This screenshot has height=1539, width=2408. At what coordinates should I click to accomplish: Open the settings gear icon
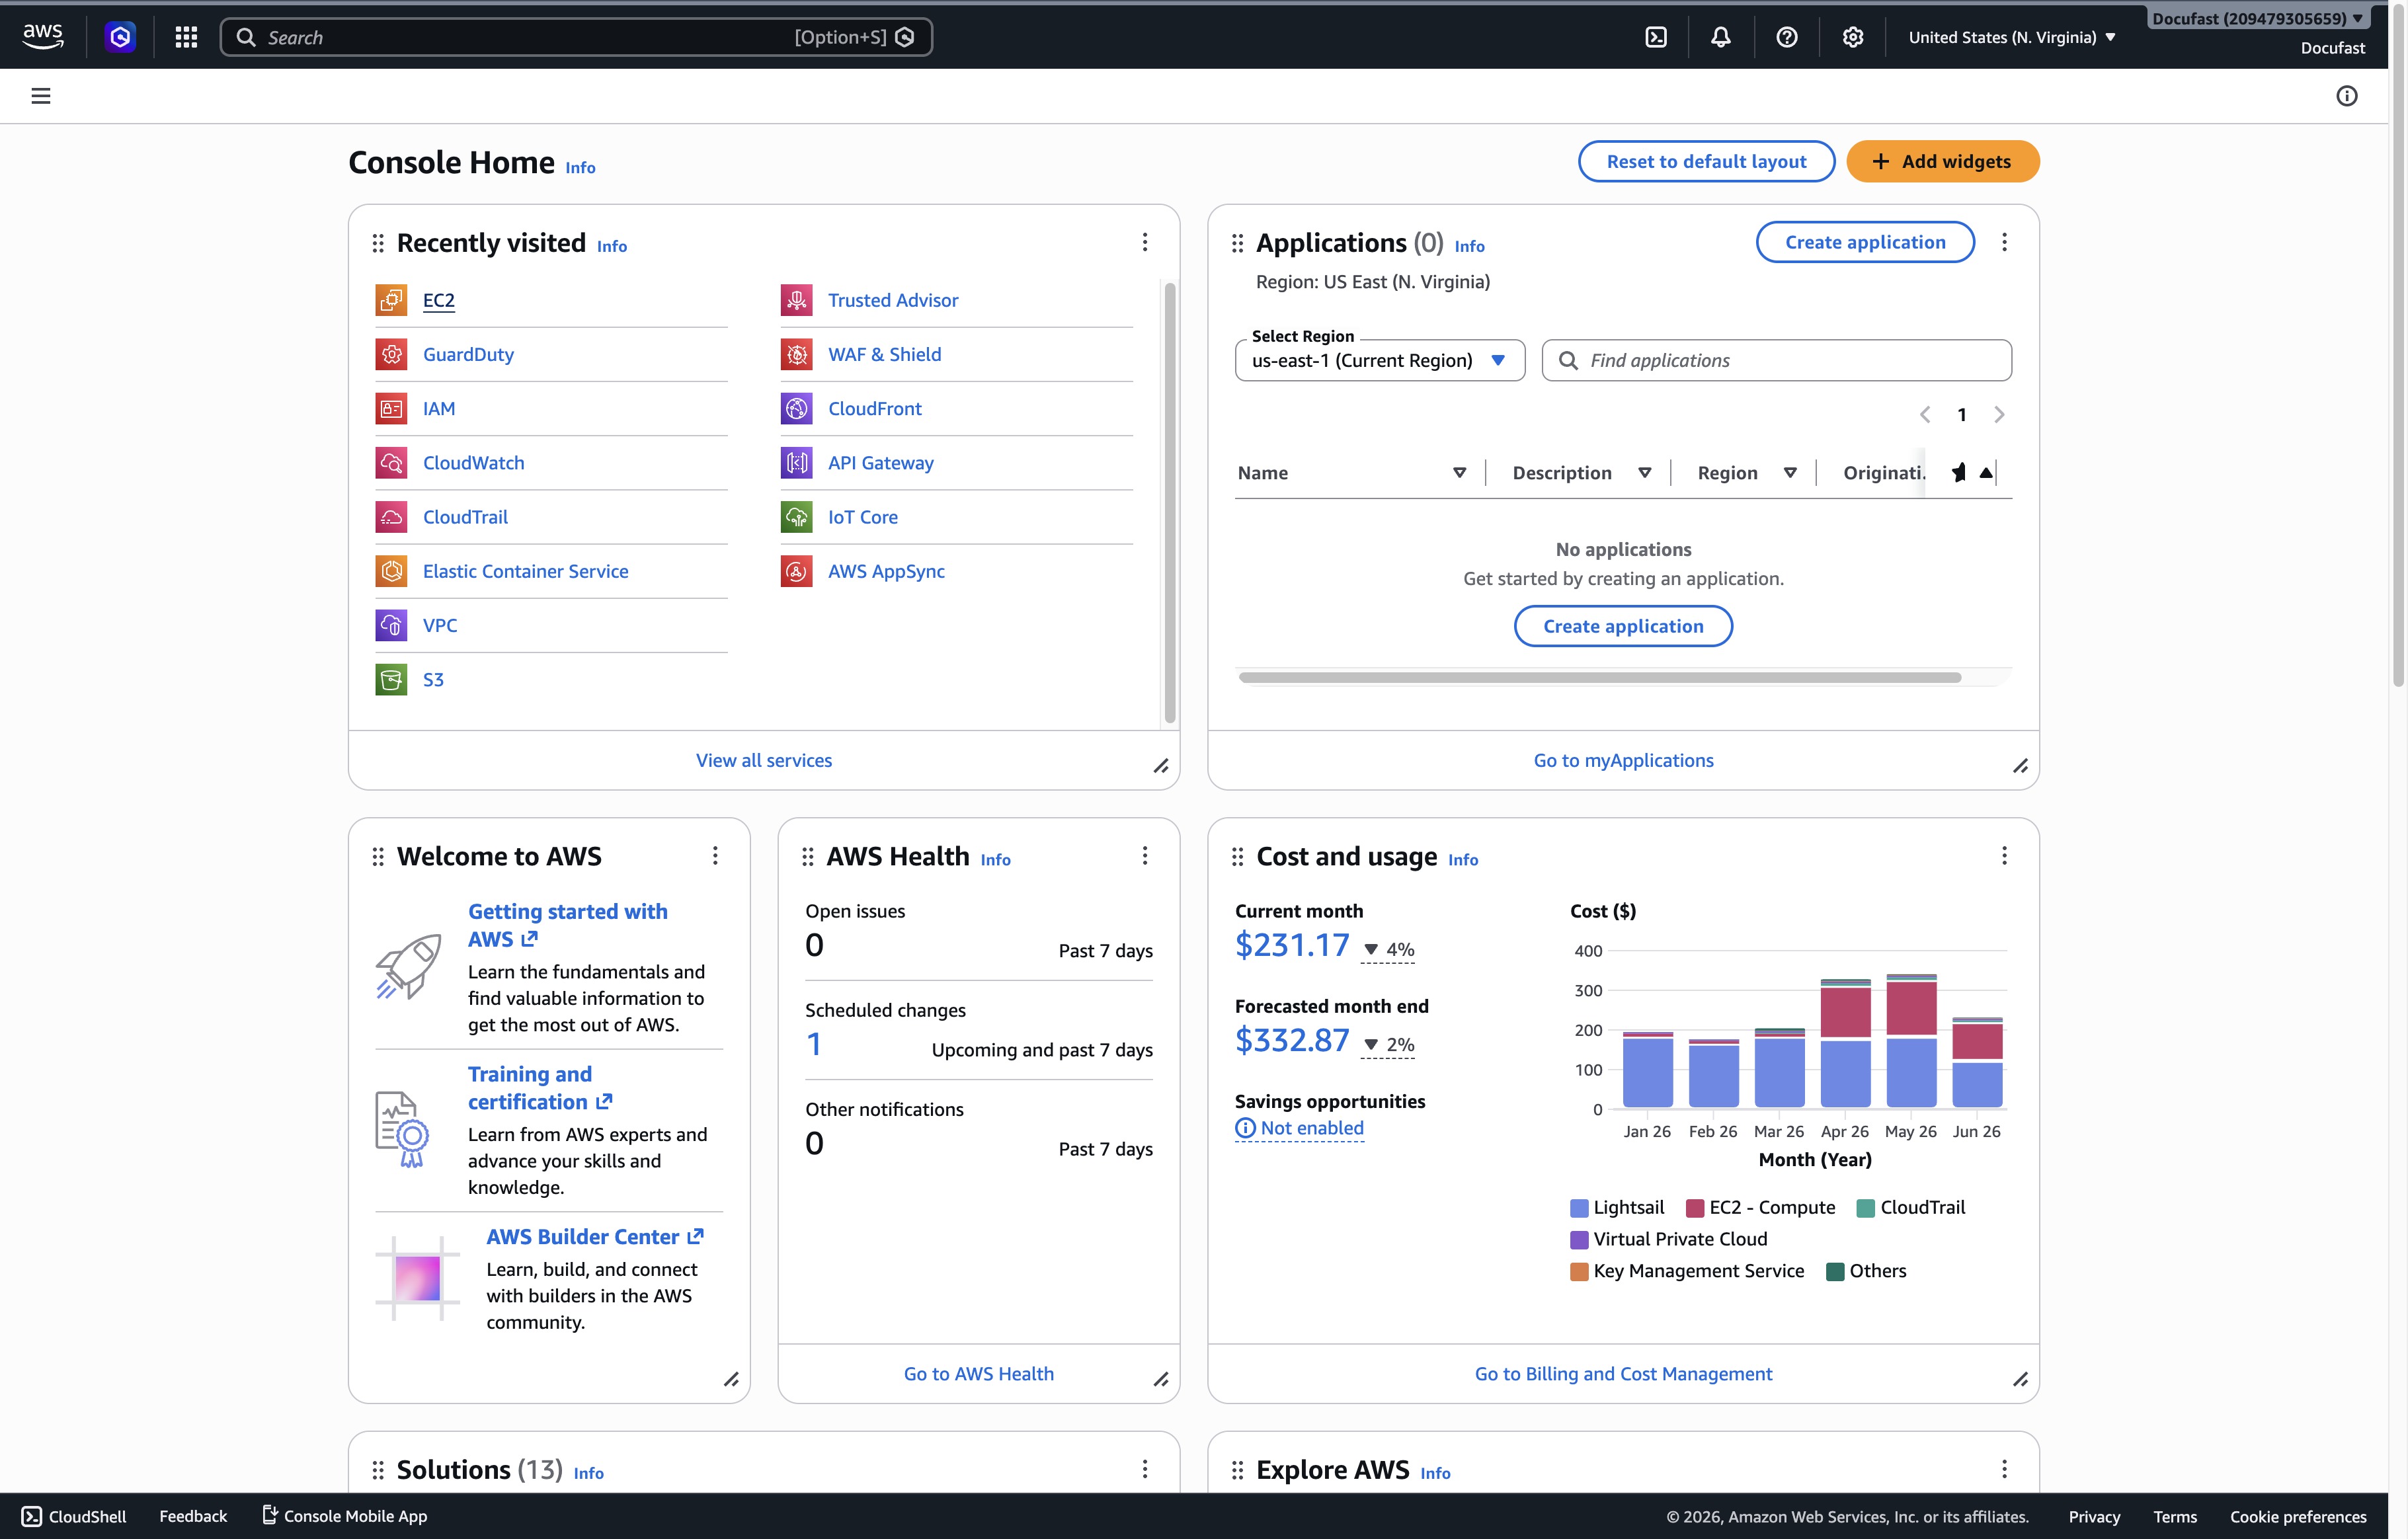coord(1853,37)
